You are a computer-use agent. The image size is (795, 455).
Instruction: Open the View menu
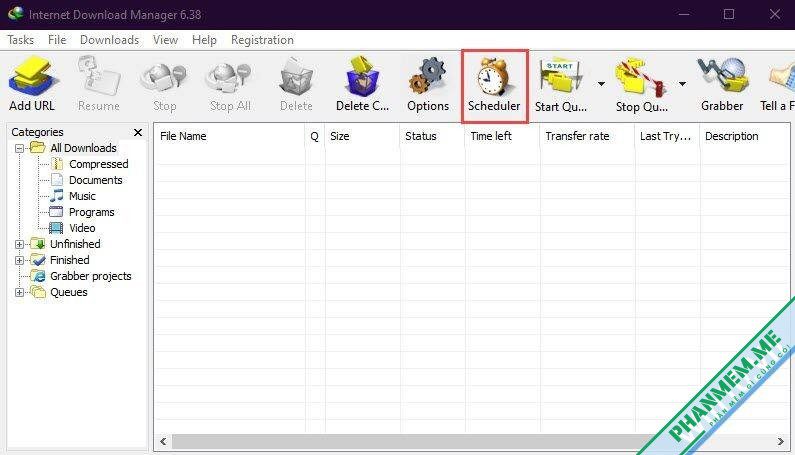(x=165, y=40)
